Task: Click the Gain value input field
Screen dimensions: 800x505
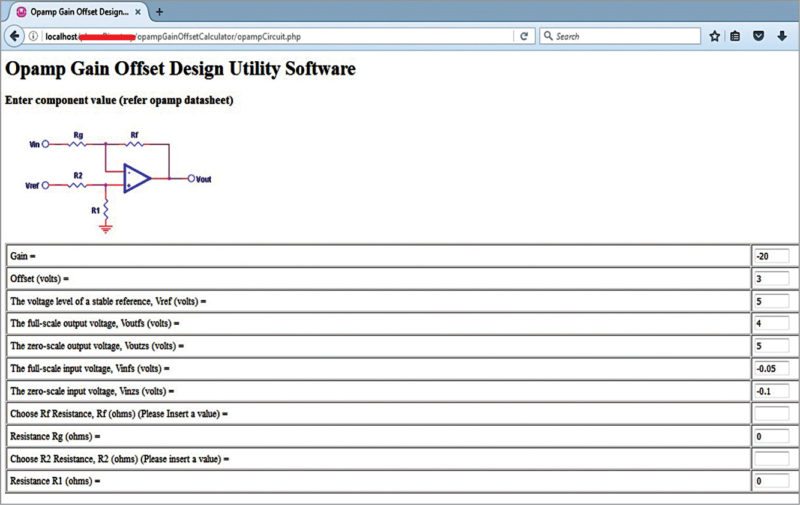Action: [x=771, y=256]
